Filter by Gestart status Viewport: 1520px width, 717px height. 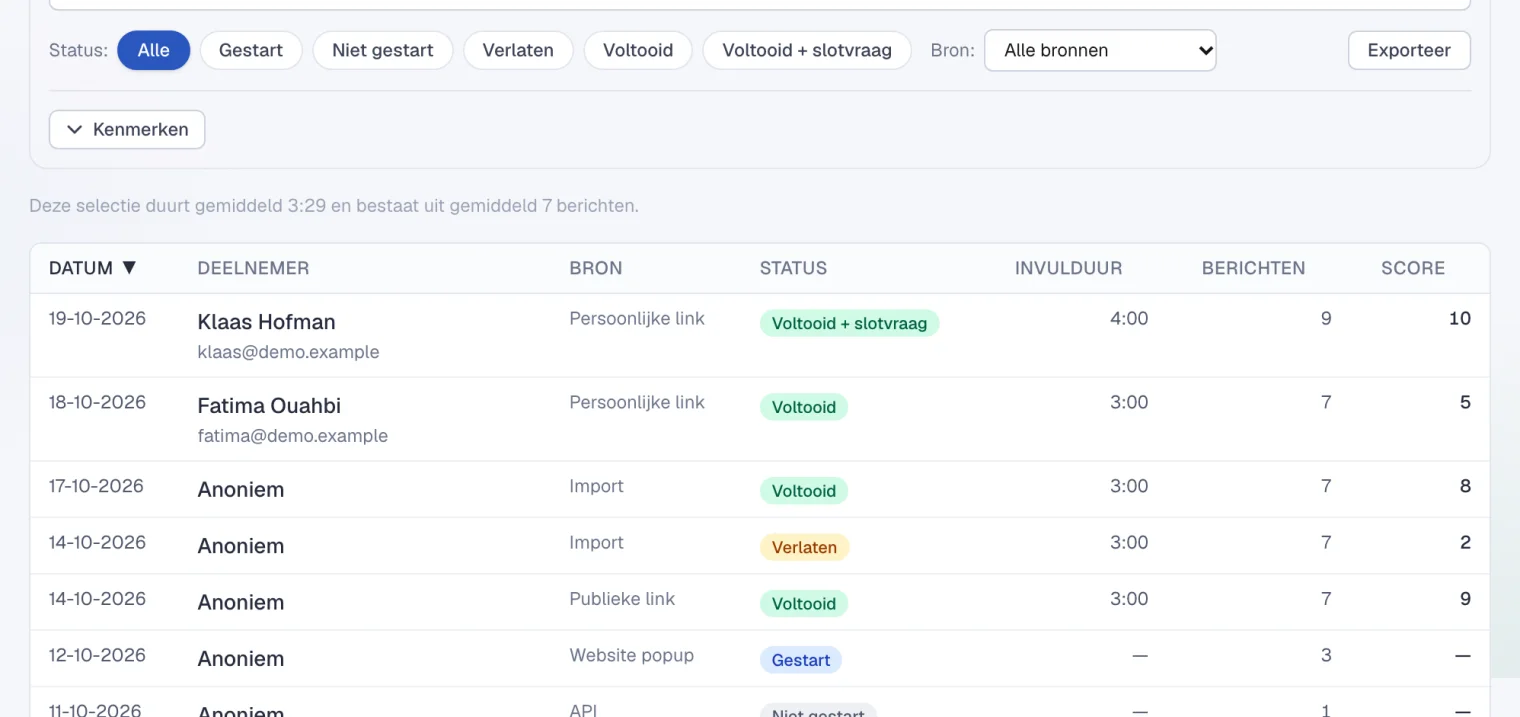pos(251,50)
